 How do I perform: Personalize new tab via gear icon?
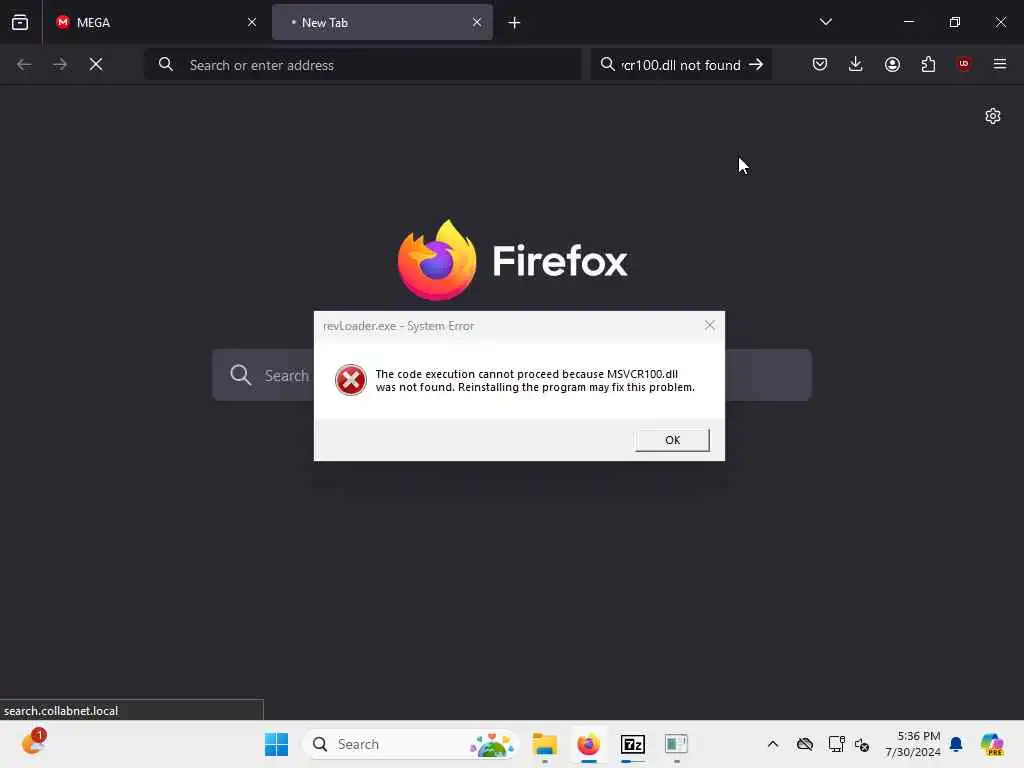click(x=993, y=116)
